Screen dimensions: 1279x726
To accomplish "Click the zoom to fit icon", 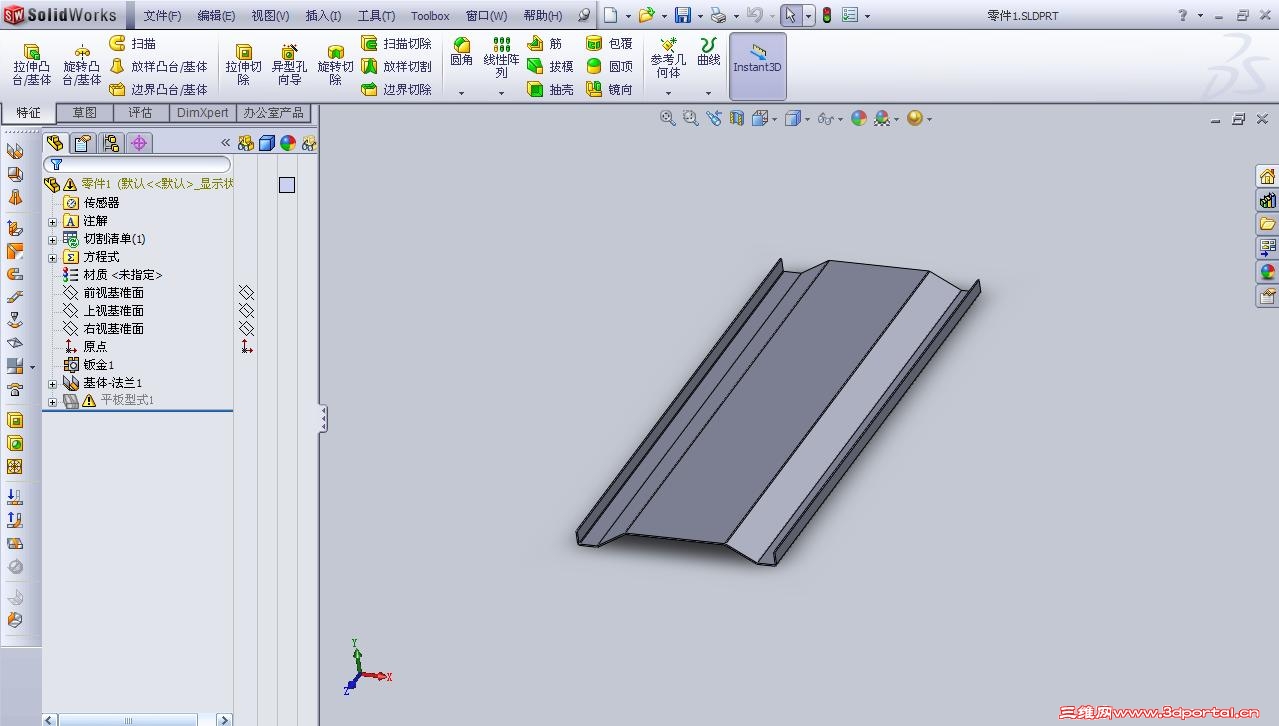I will coord(667,118).
